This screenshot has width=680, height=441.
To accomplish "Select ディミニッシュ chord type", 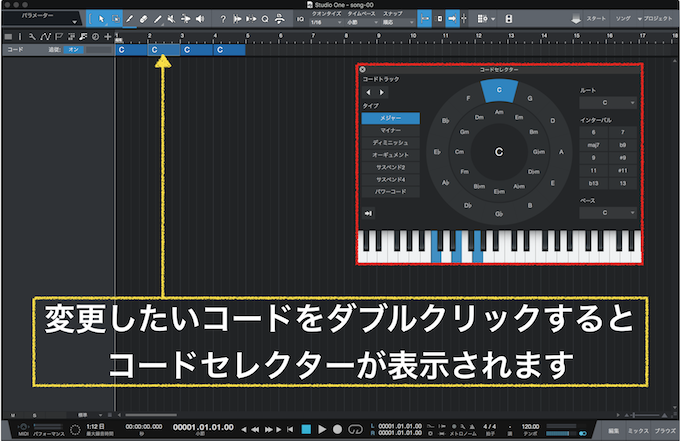I will click(391, 143).
